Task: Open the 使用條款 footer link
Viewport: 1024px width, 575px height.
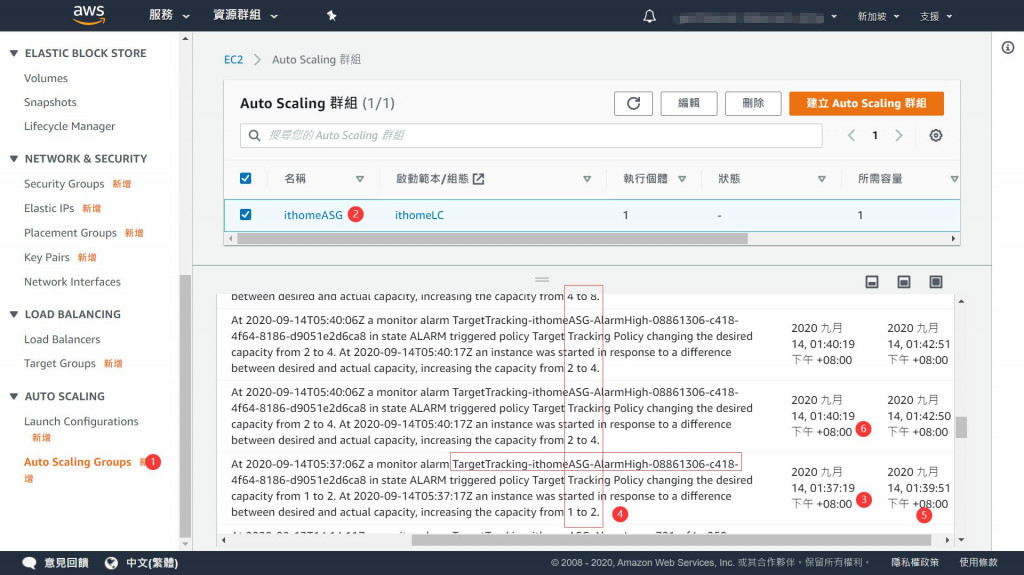Action: point(978,563)
